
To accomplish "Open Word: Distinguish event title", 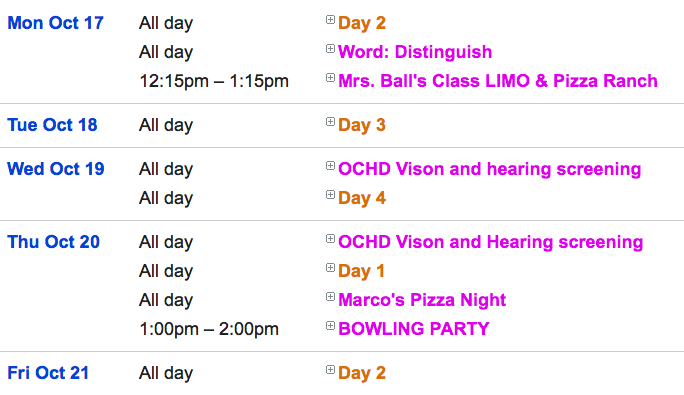I will click(415, 52).
